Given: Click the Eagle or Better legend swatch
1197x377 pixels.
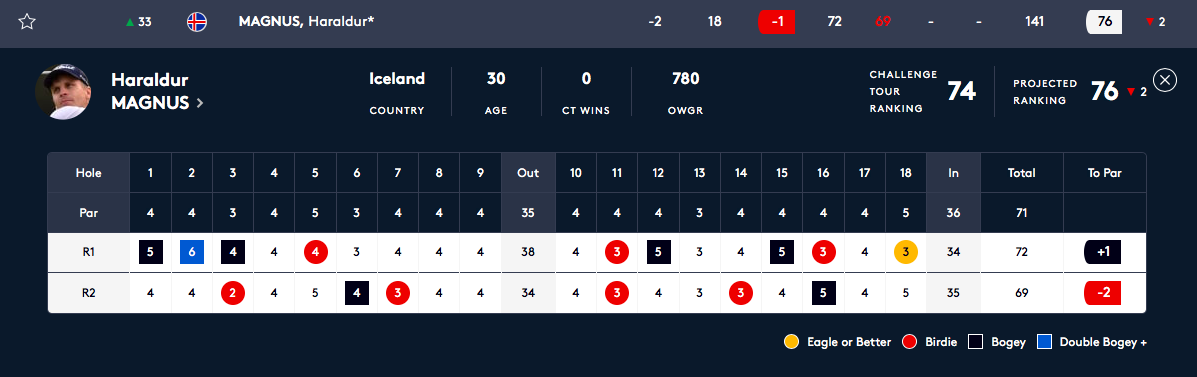Looking at the screenshot, I should 792,342.
